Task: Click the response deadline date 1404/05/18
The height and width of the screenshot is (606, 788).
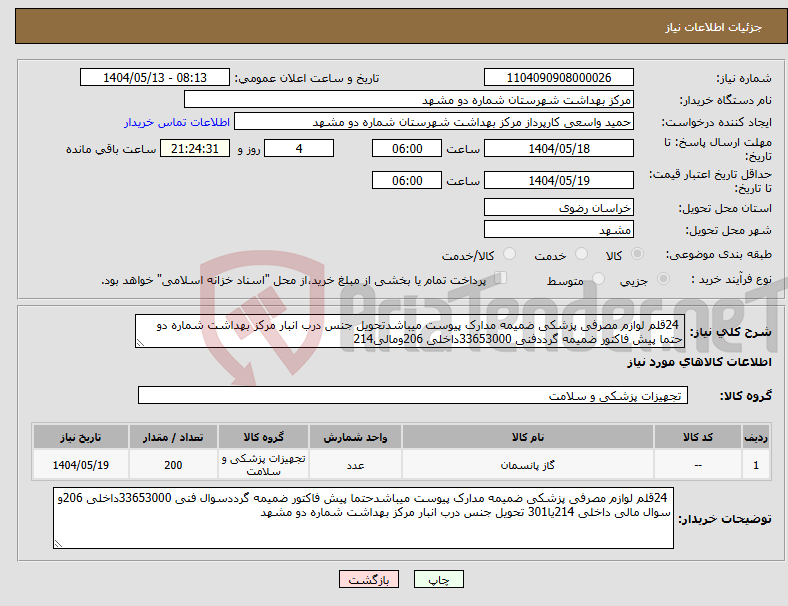Action: click(558, 148)
